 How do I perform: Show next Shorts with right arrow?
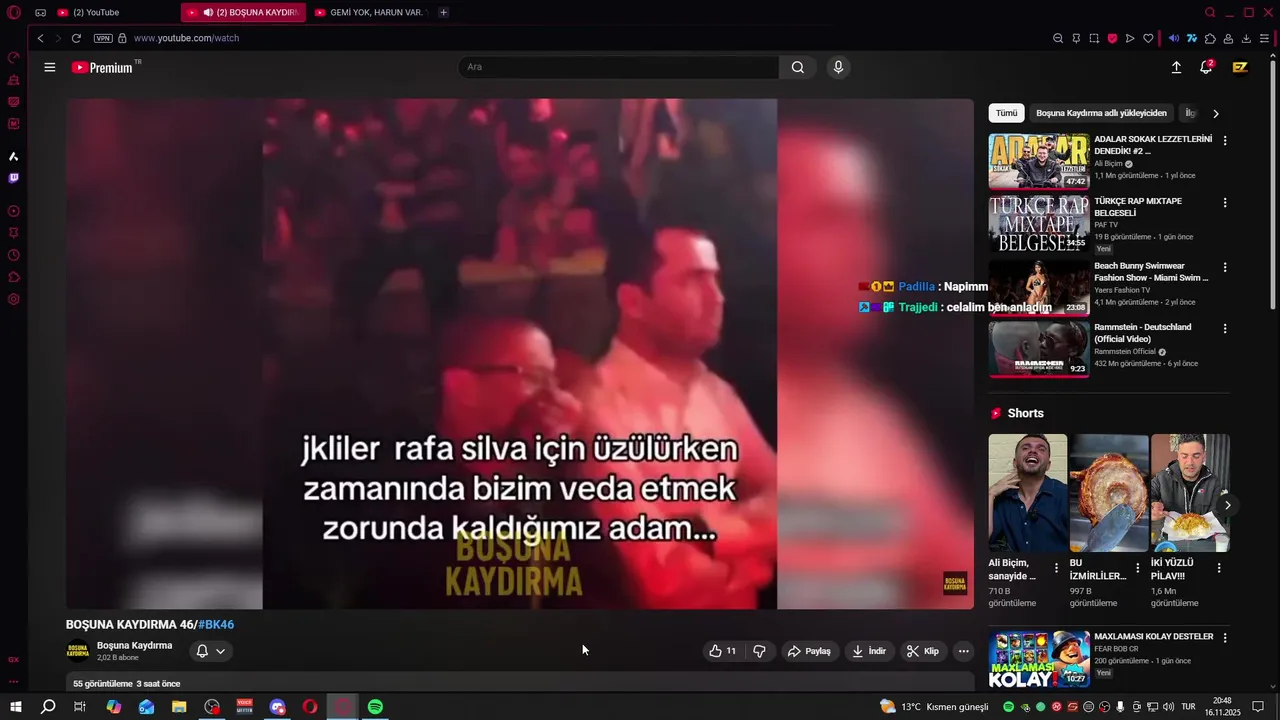pos(1228,506)
